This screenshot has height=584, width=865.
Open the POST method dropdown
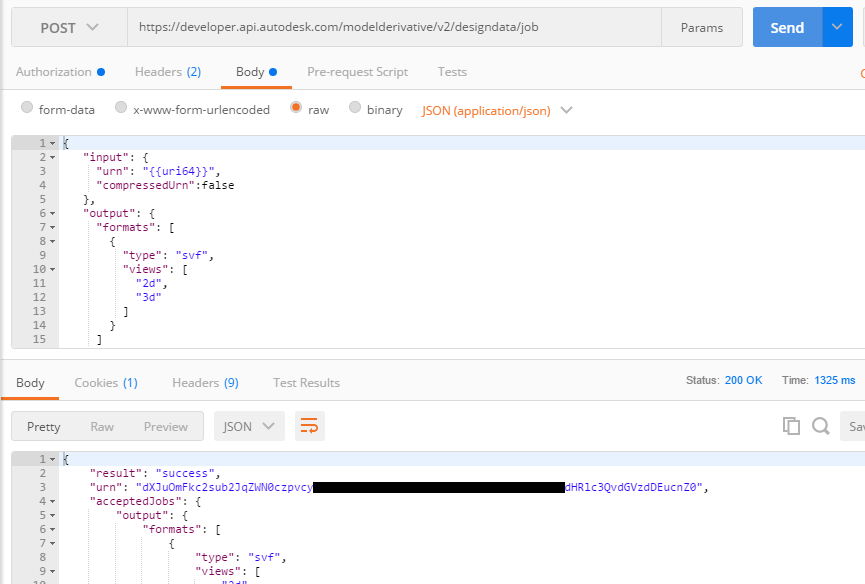coord(68,27)
